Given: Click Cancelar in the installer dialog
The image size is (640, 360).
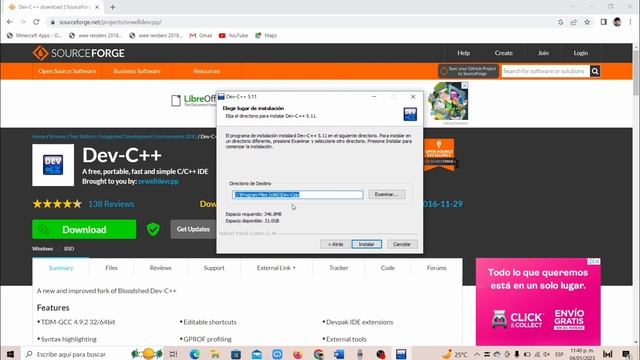Looking at the screenshot, I should coord(402,244).
